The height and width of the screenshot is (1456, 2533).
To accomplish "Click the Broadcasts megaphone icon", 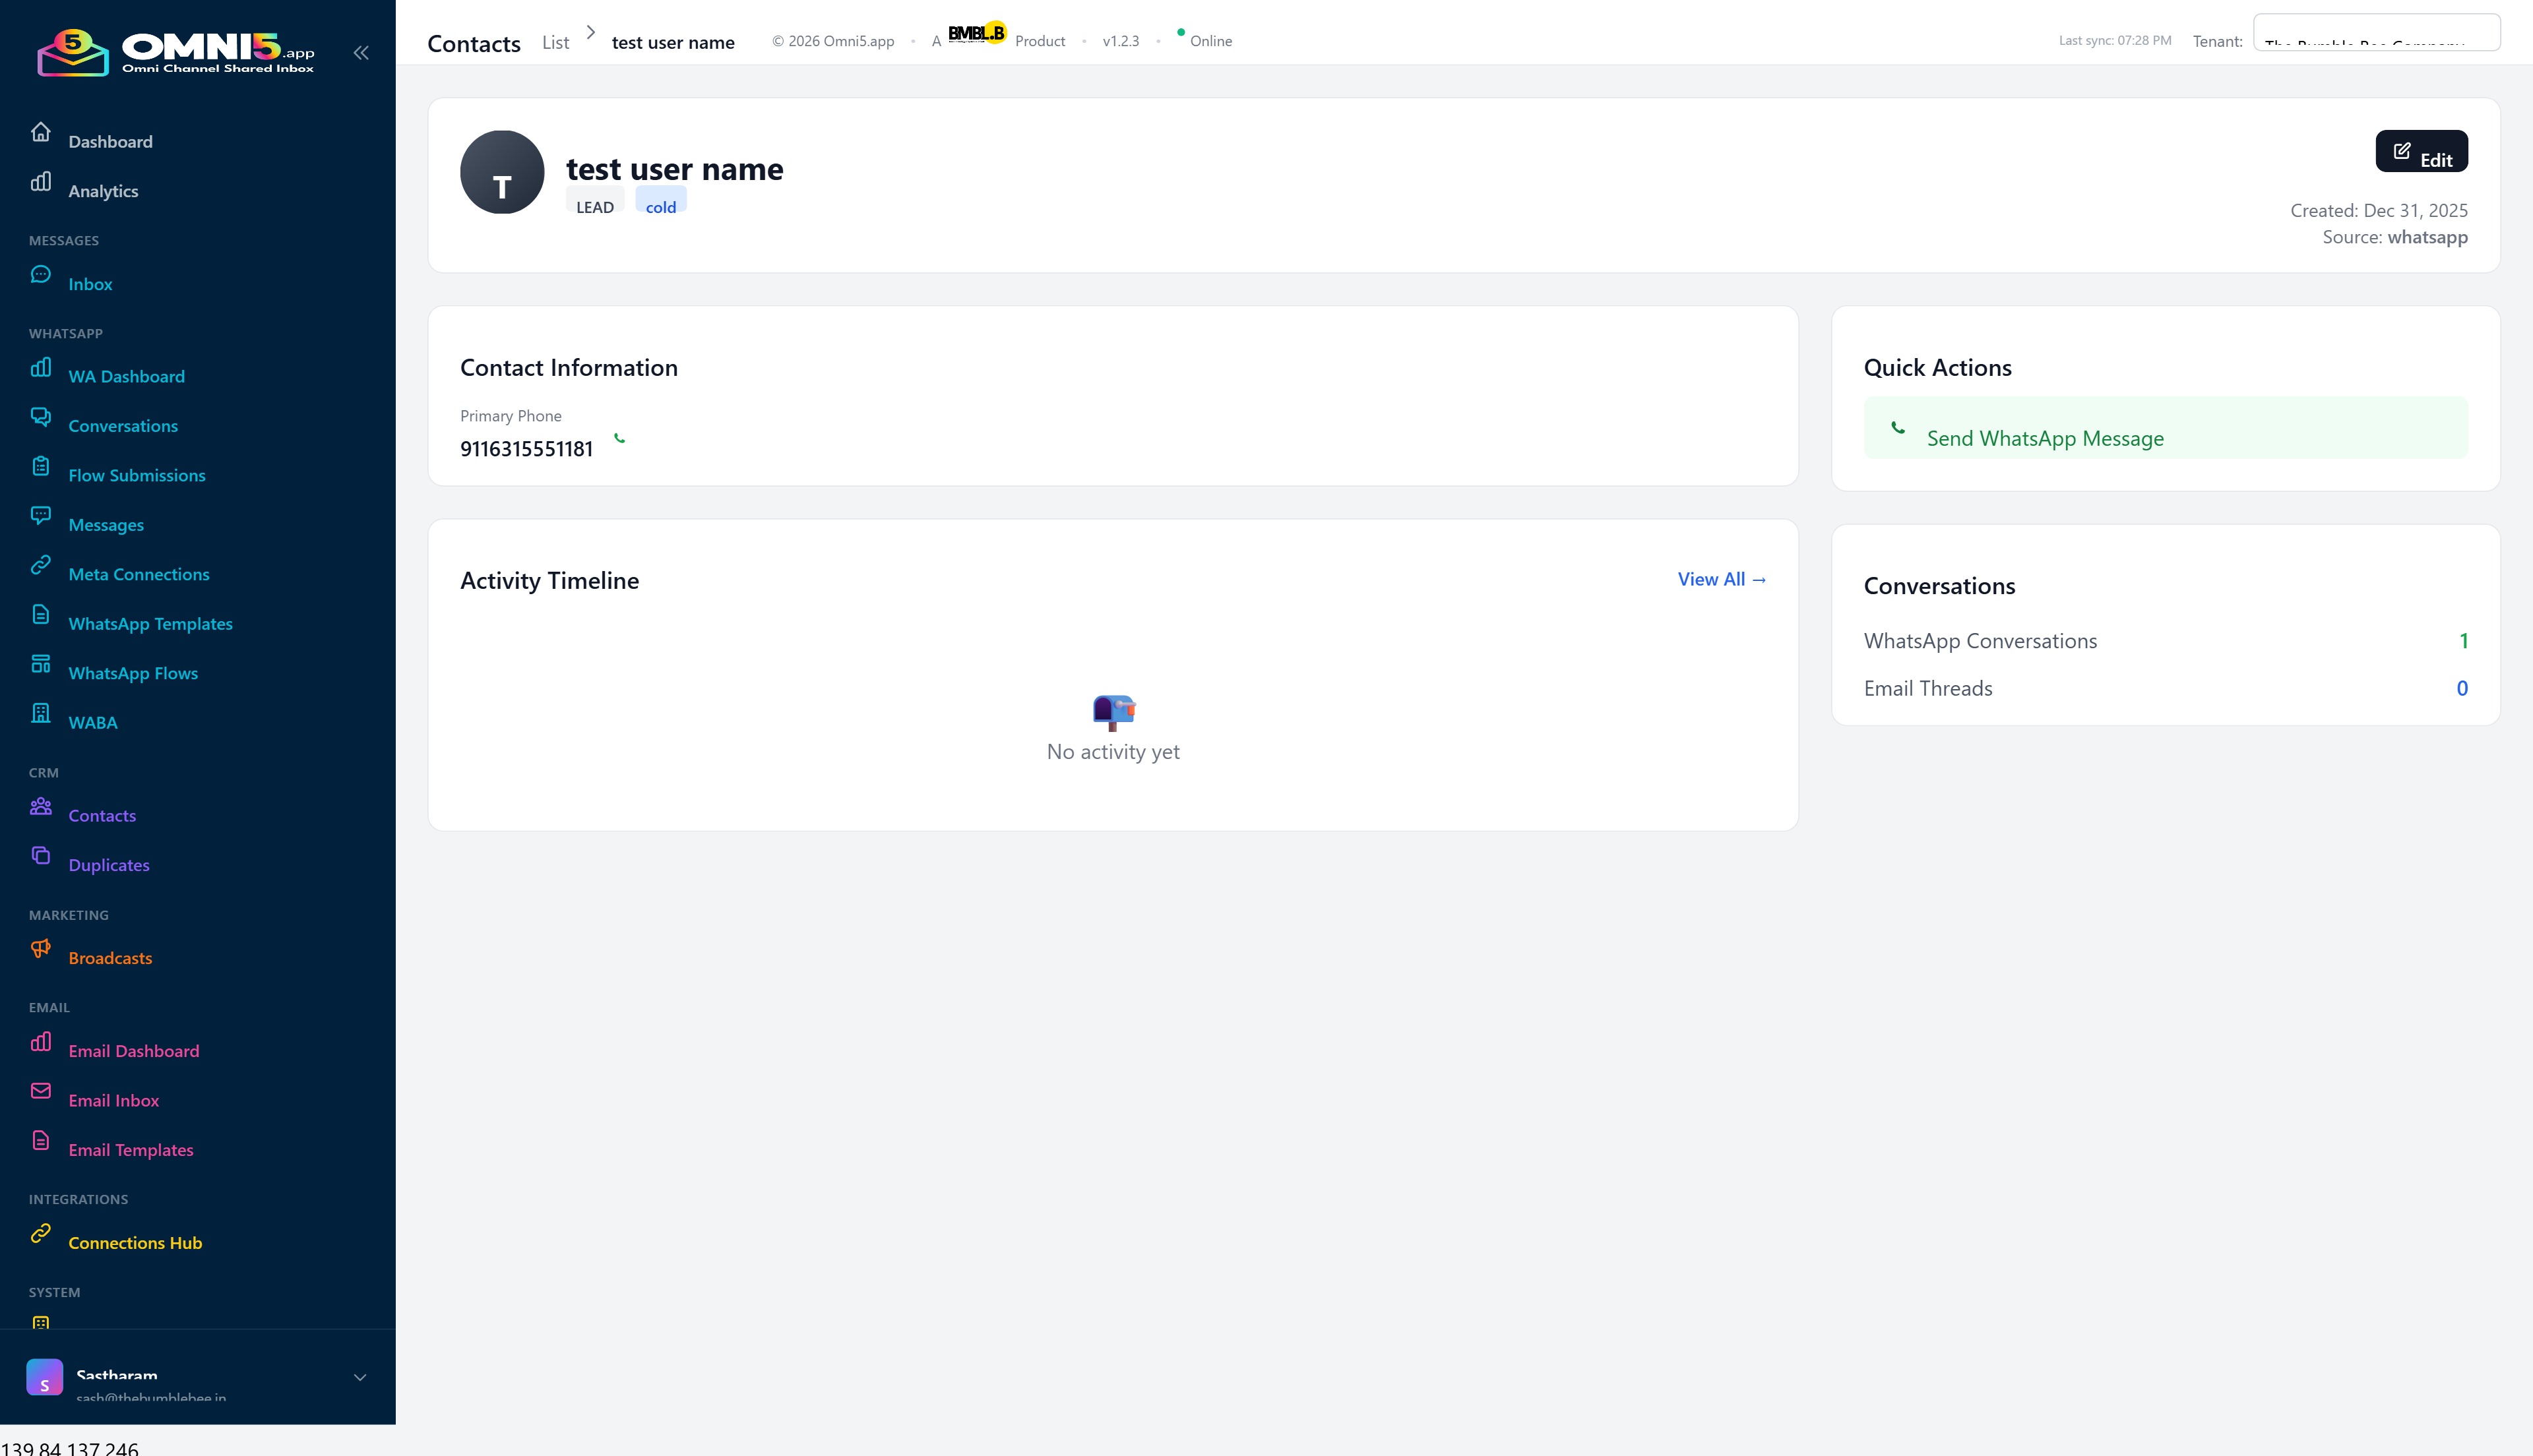I will pos(41,948).
